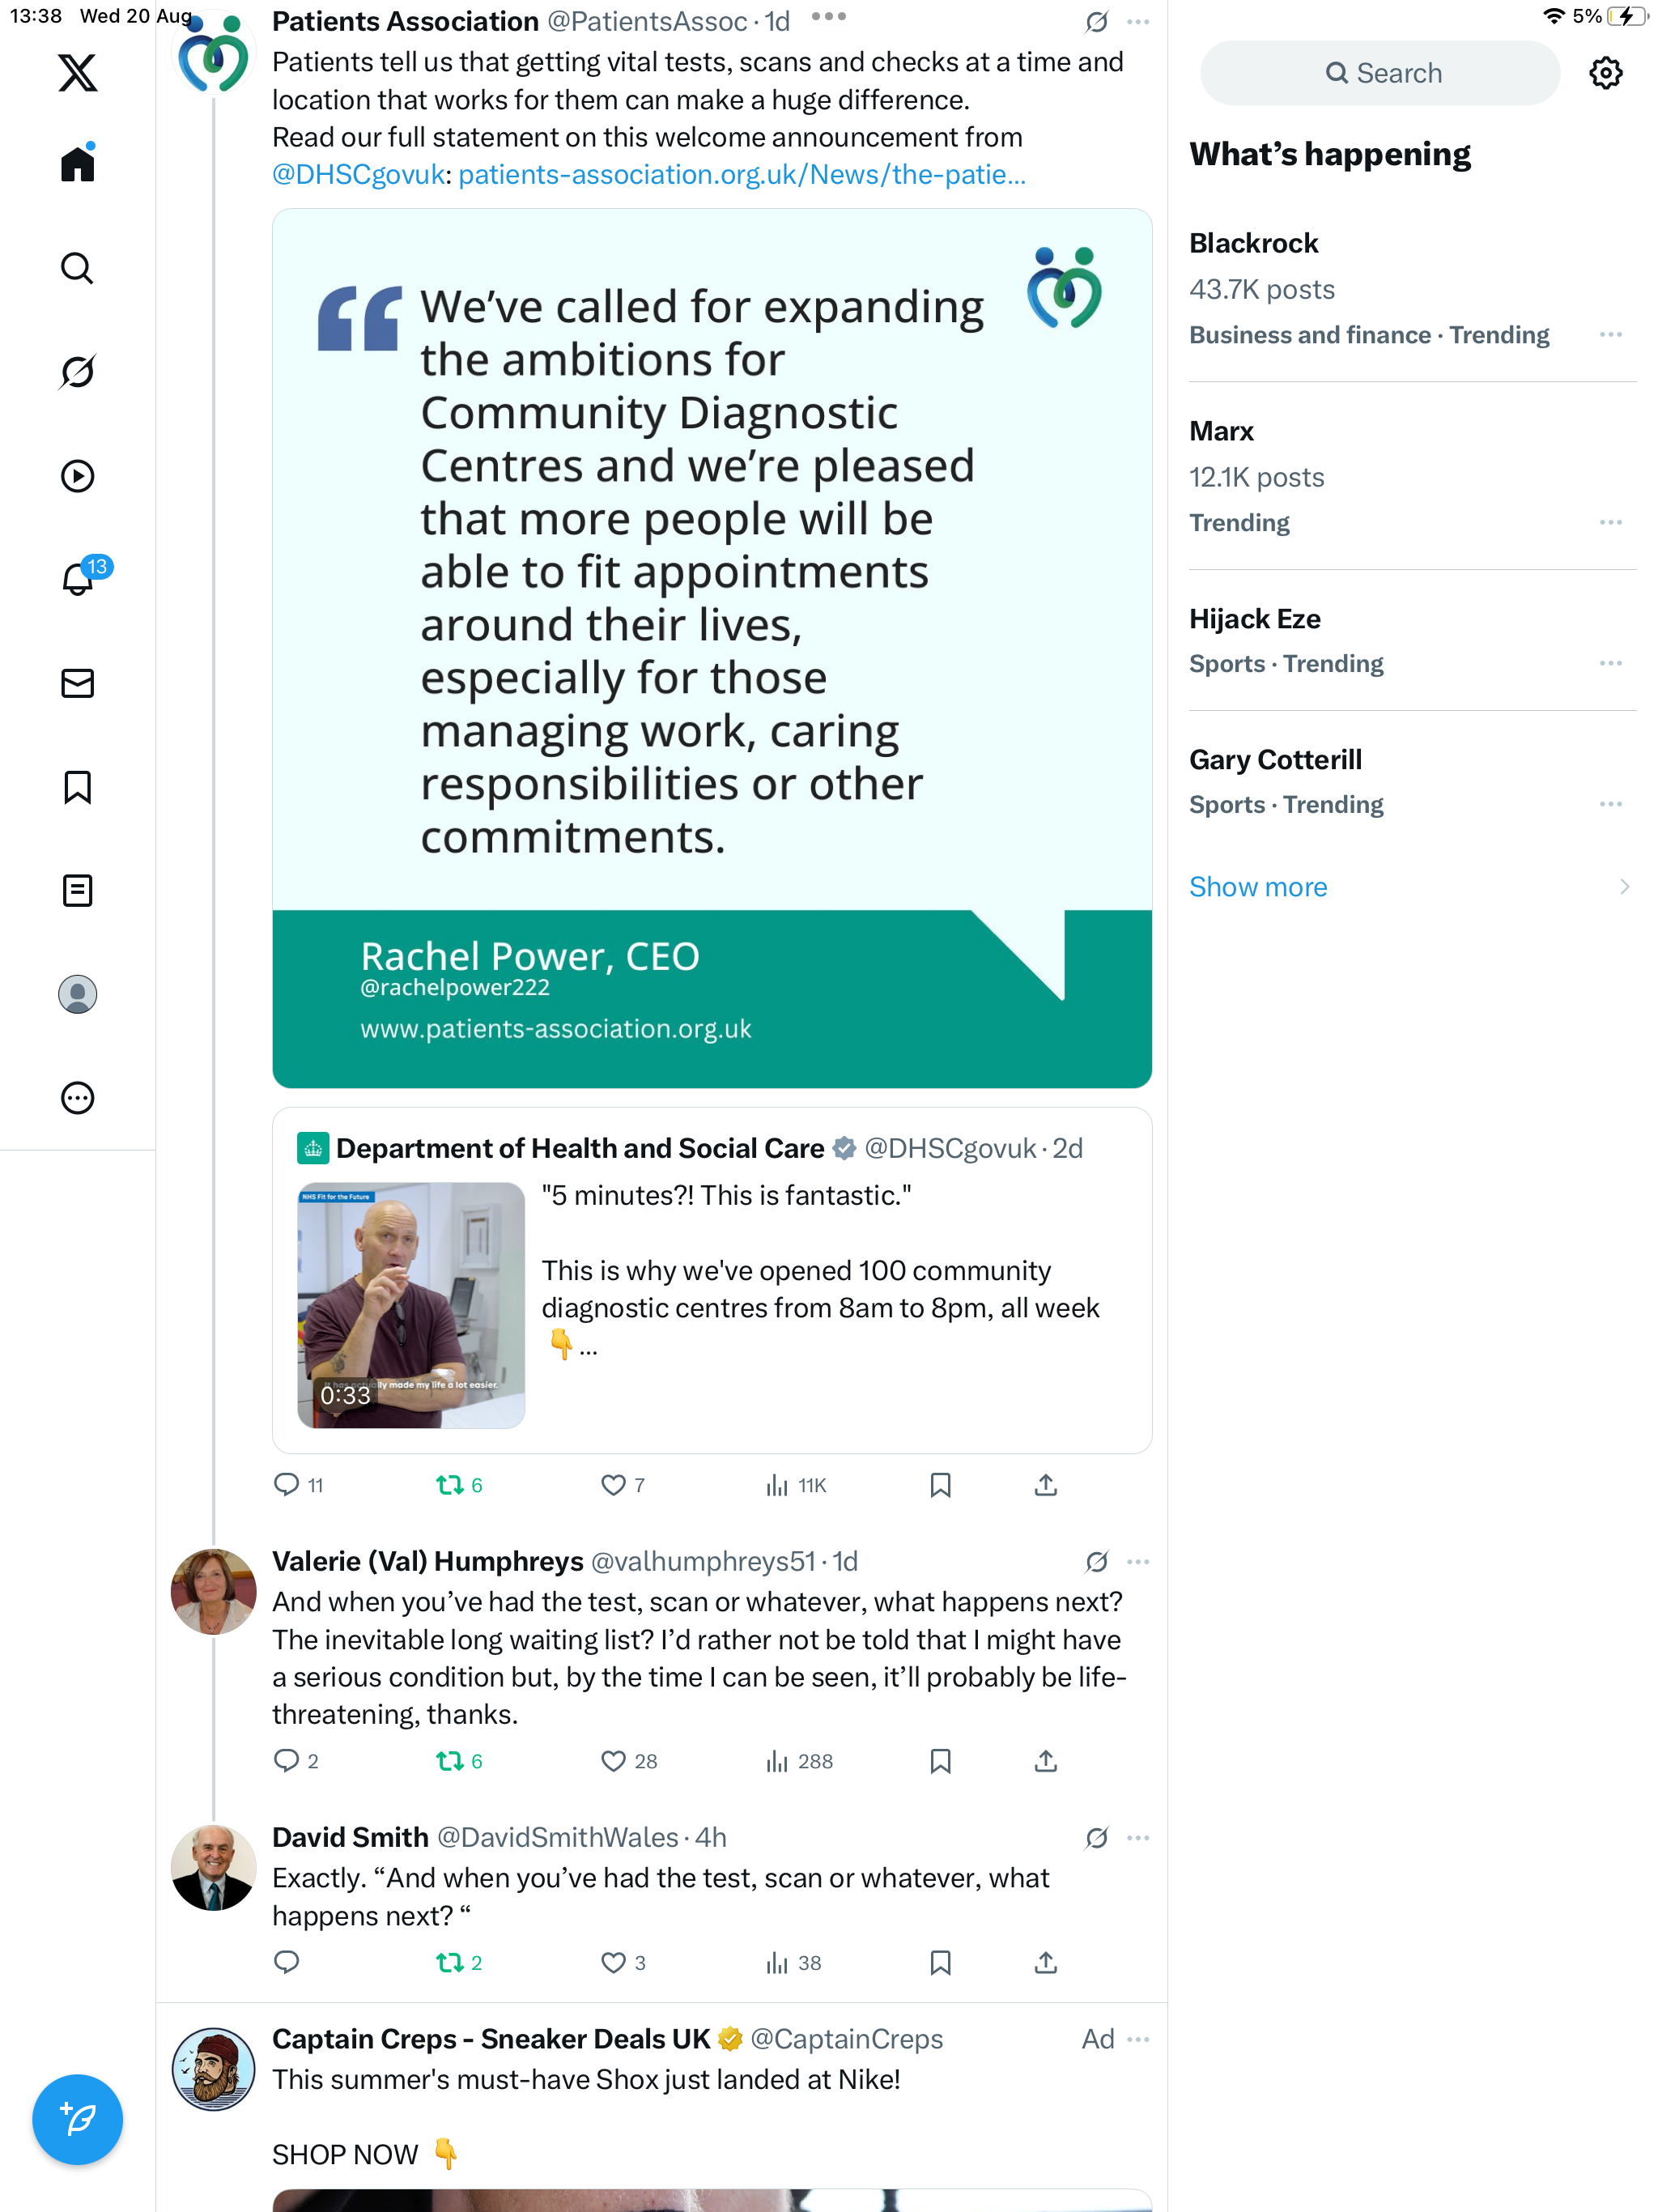The image size is (1658, 2212).
Task: Open the More circle menu in sidebar
Action: click(77, 1098)
